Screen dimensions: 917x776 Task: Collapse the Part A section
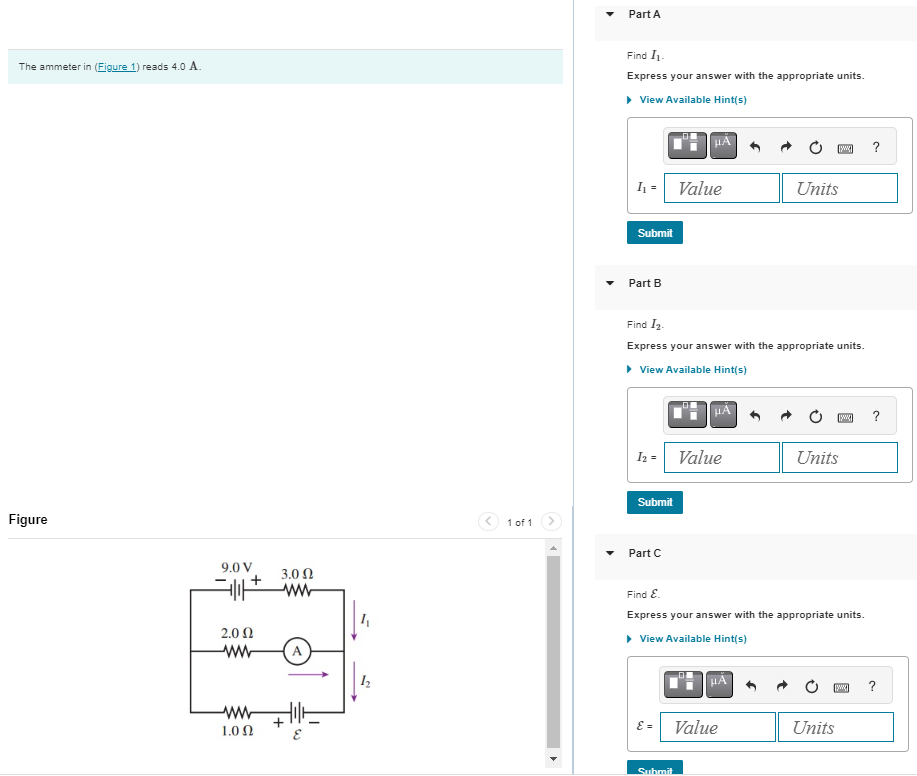pos(609,14)
